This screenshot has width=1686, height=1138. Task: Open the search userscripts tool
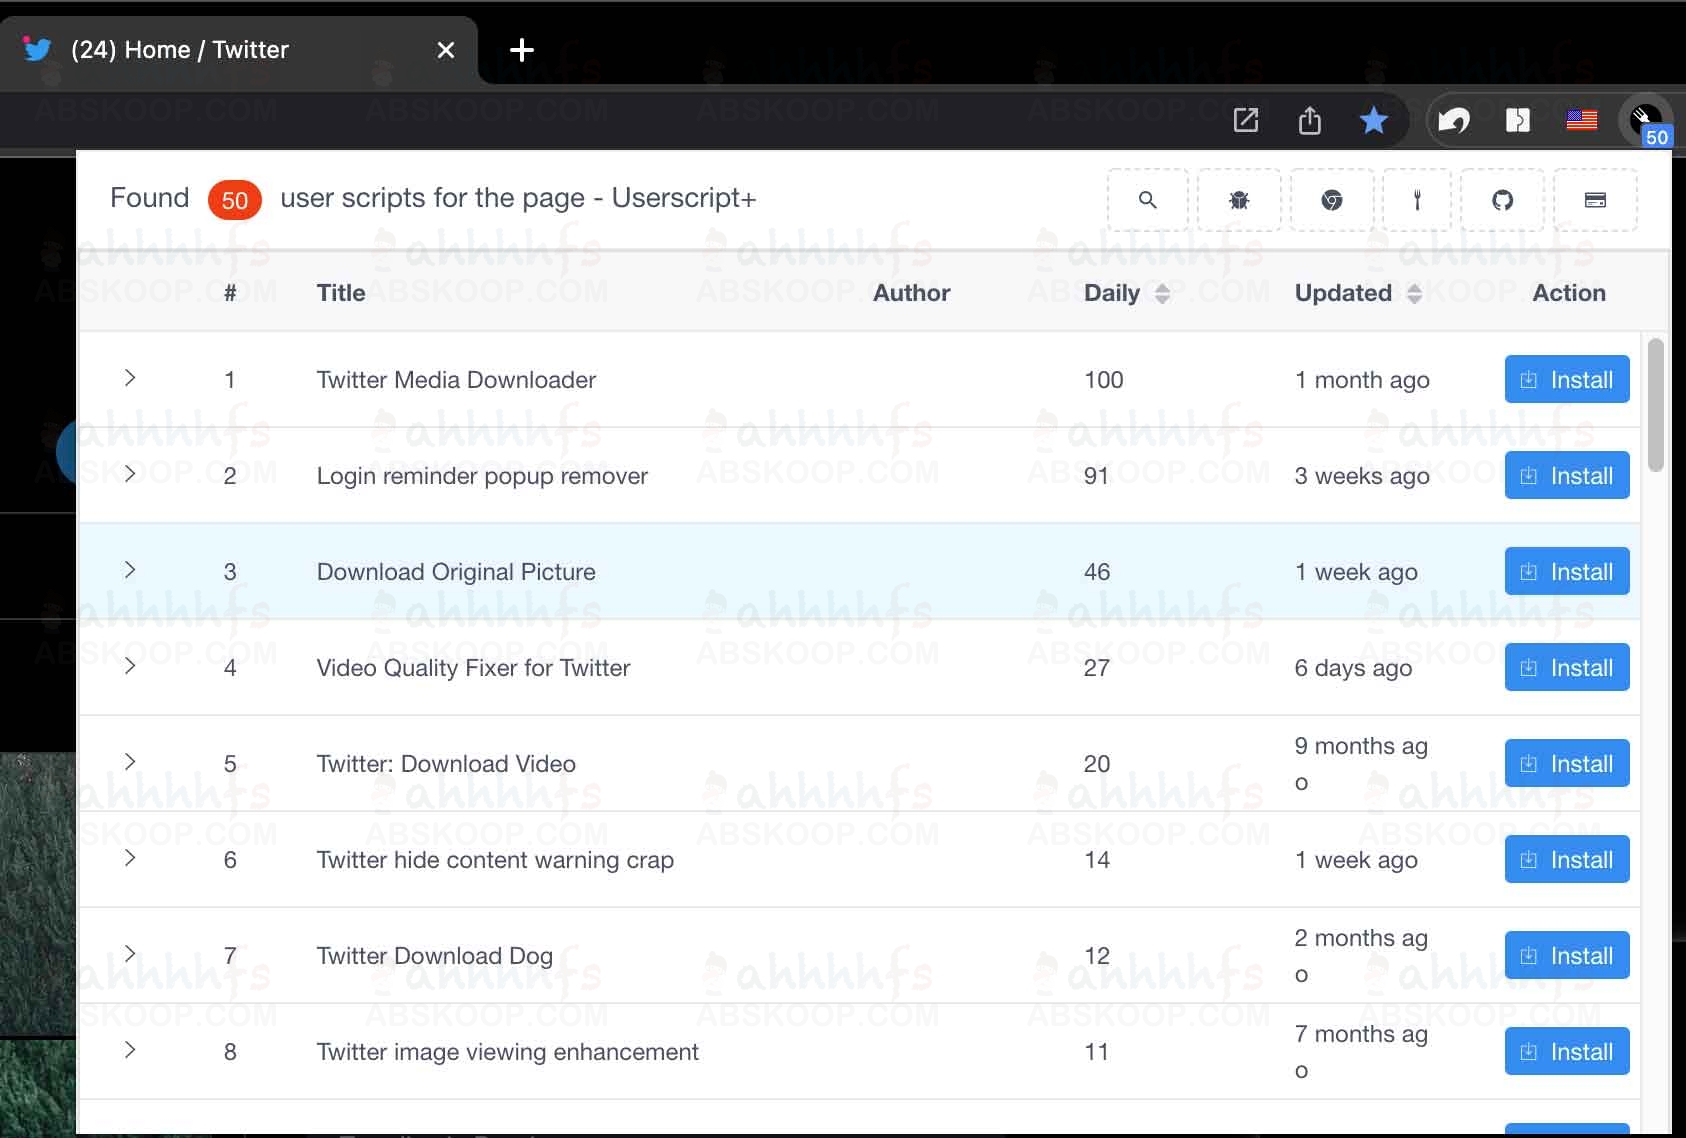pos(1146,200)
